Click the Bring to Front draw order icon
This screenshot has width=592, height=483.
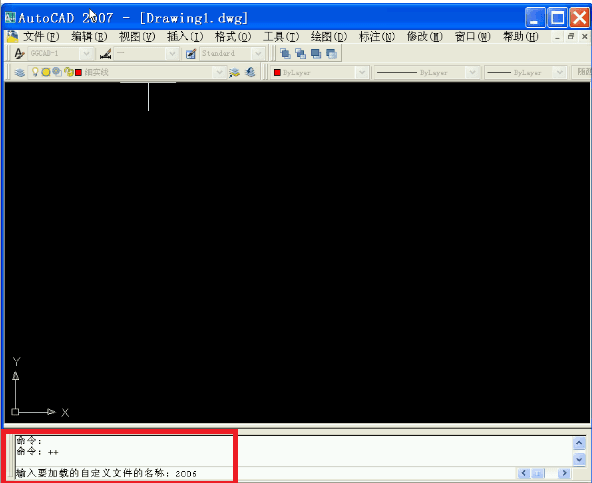[x=285, y=54]
